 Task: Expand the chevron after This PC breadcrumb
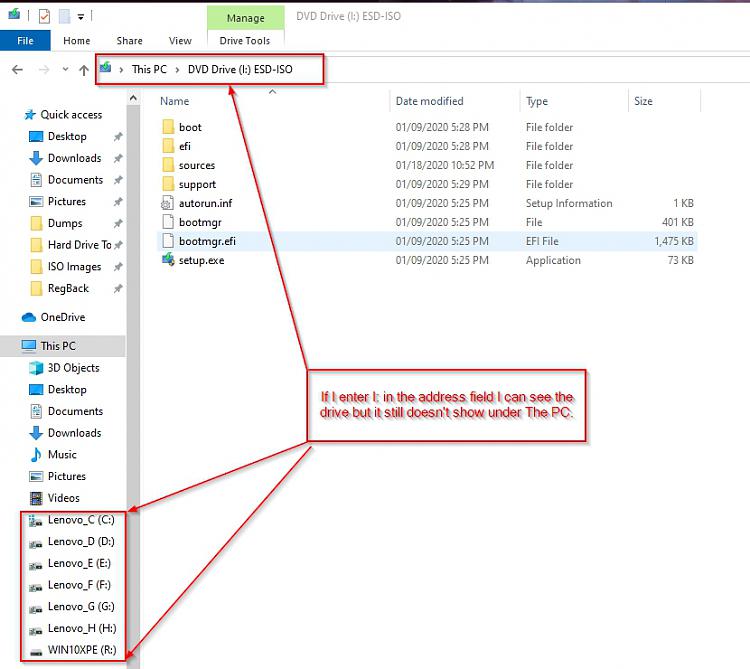click(x=177, y=70)
